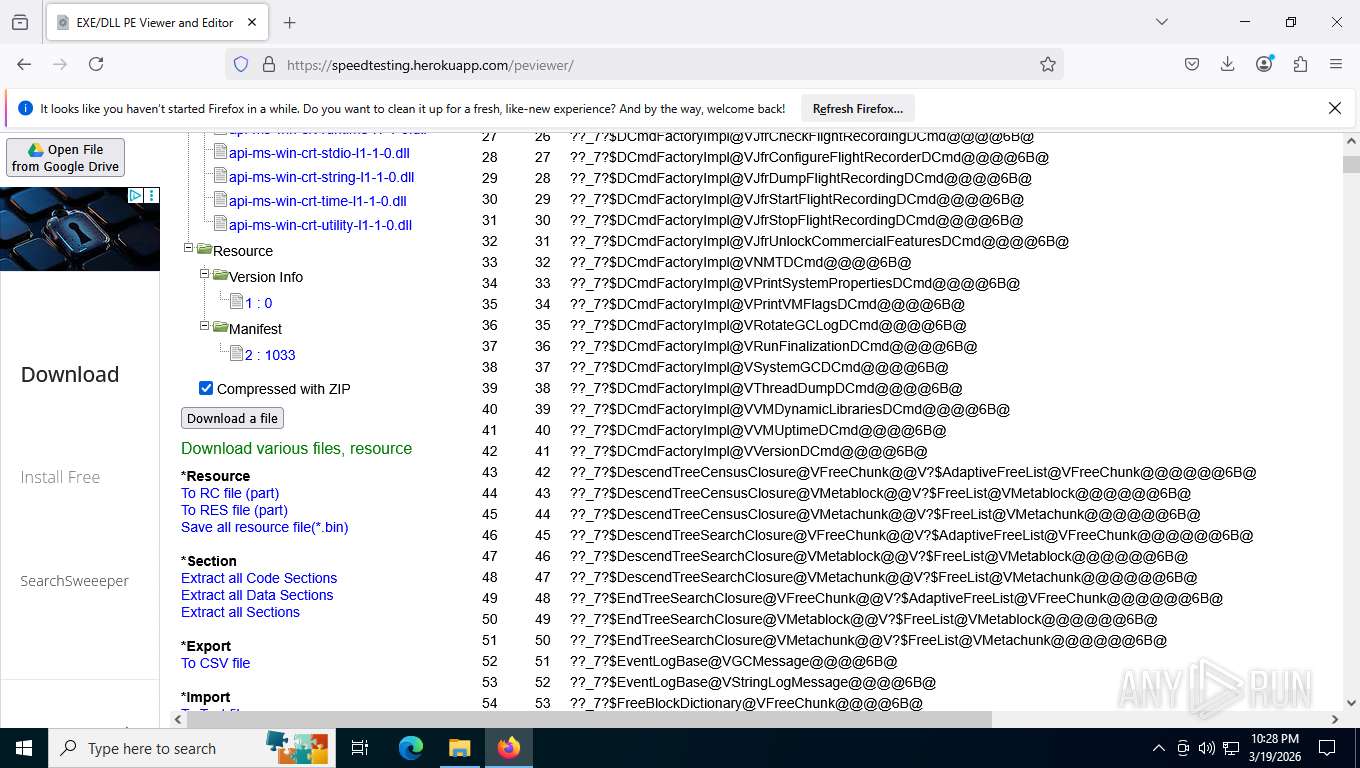Open the notification center icon
Screen dimensions: 1360x768
(1327, 748)
